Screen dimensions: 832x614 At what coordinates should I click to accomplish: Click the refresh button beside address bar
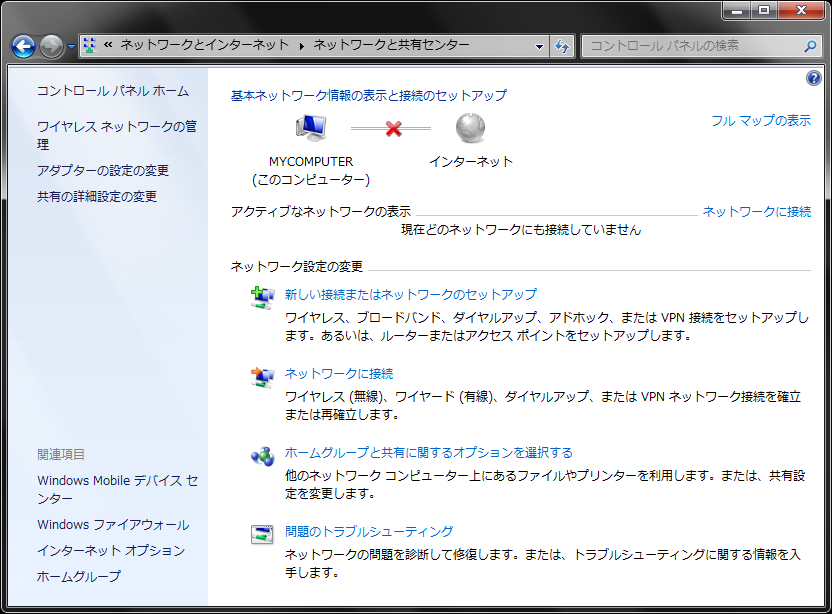562,46
